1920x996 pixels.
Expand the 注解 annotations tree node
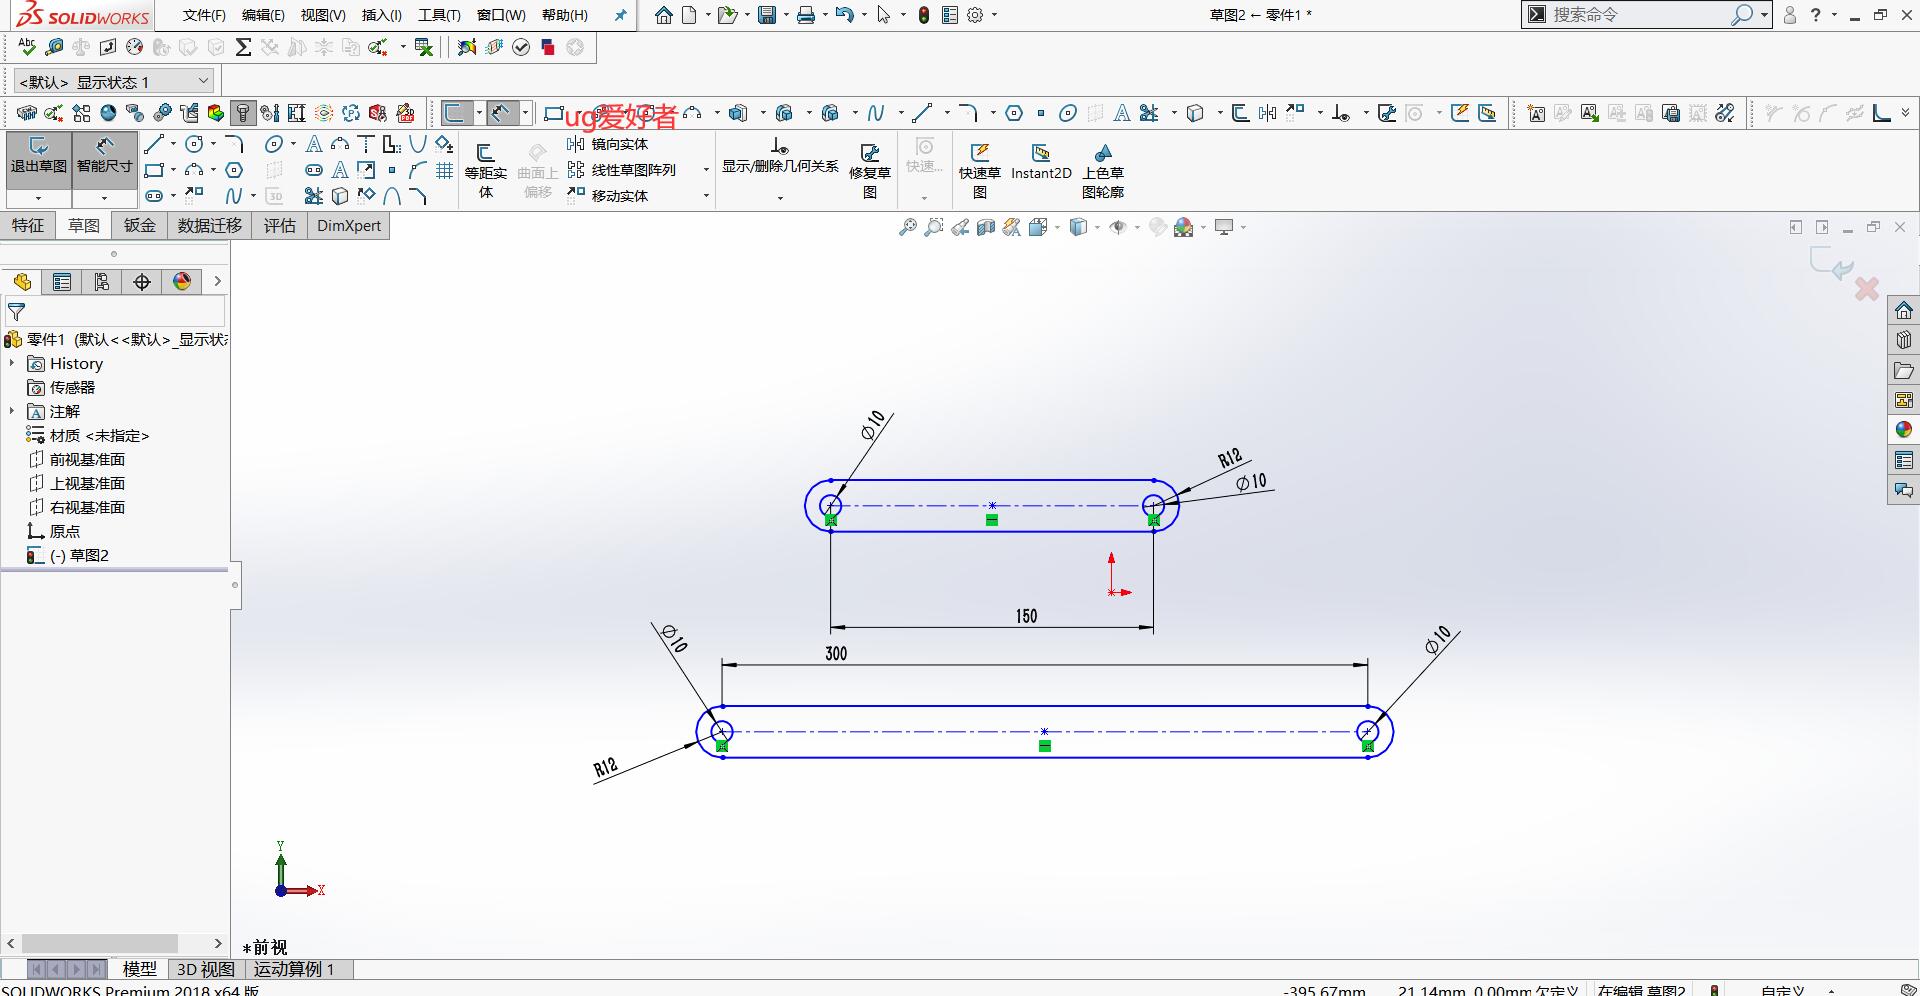pyautogui.click(x=12, y=412)
